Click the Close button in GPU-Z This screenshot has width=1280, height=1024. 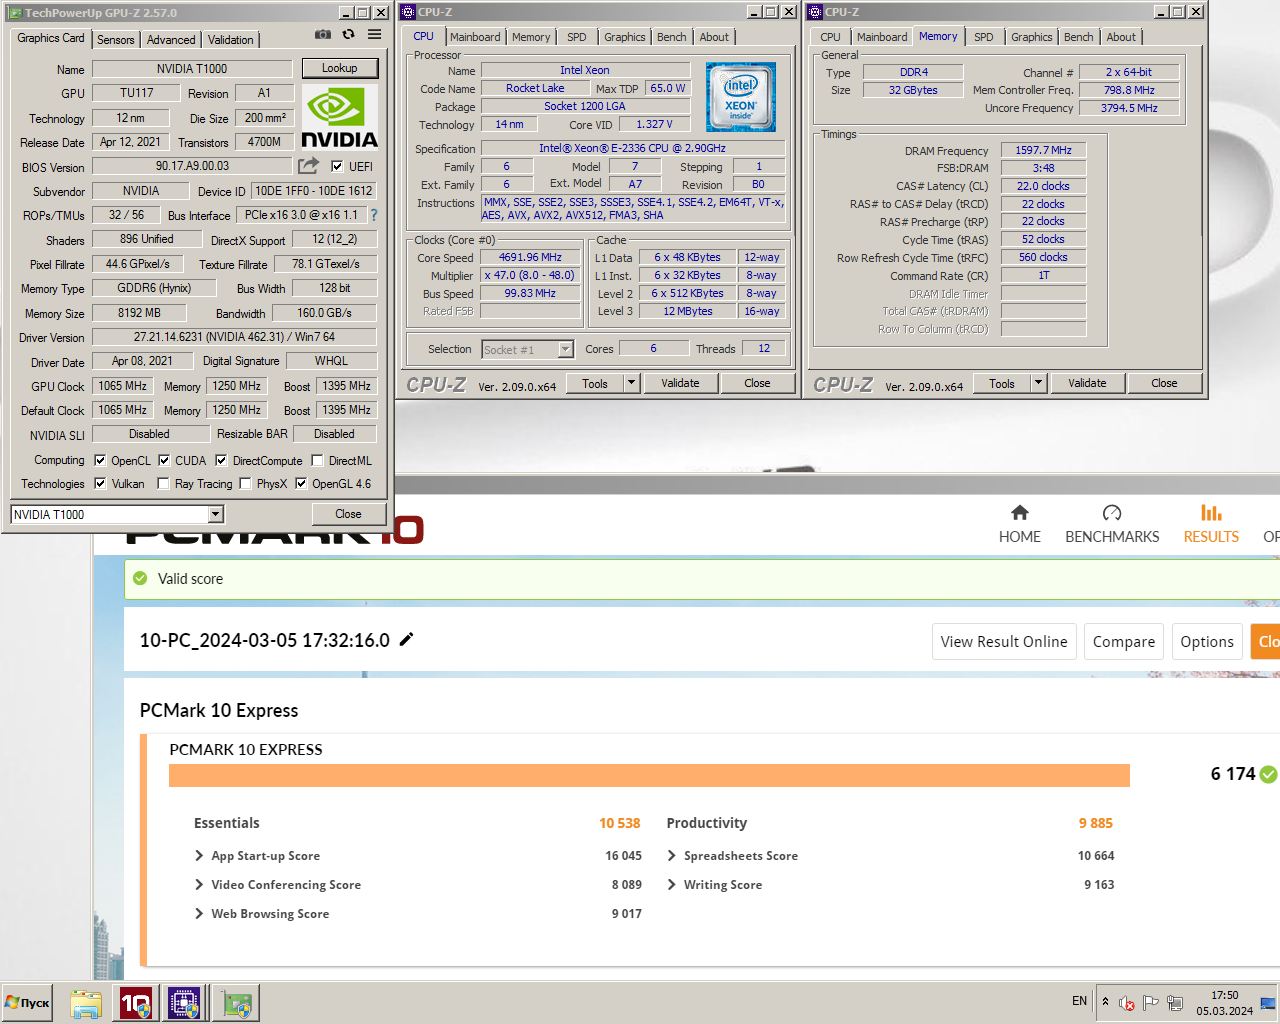point(348,514)
